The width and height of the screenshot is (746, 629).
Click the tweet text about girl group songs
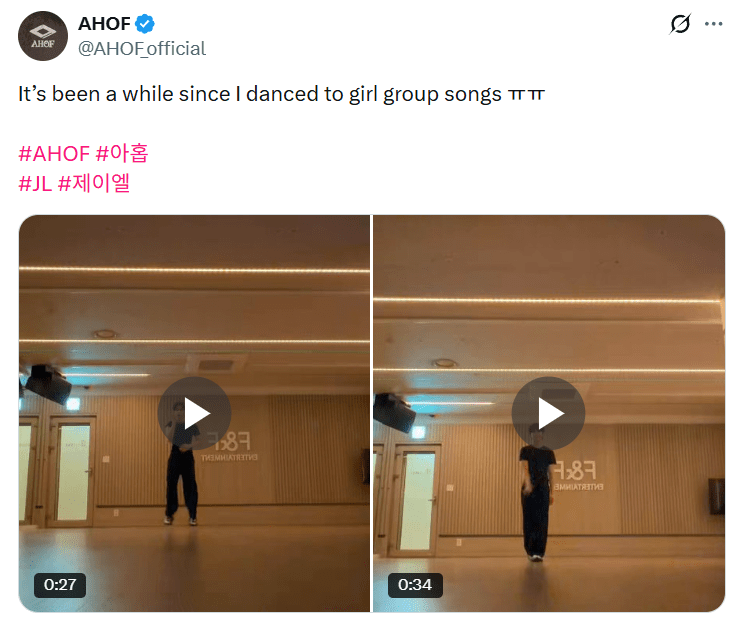(x=281, y=94)
